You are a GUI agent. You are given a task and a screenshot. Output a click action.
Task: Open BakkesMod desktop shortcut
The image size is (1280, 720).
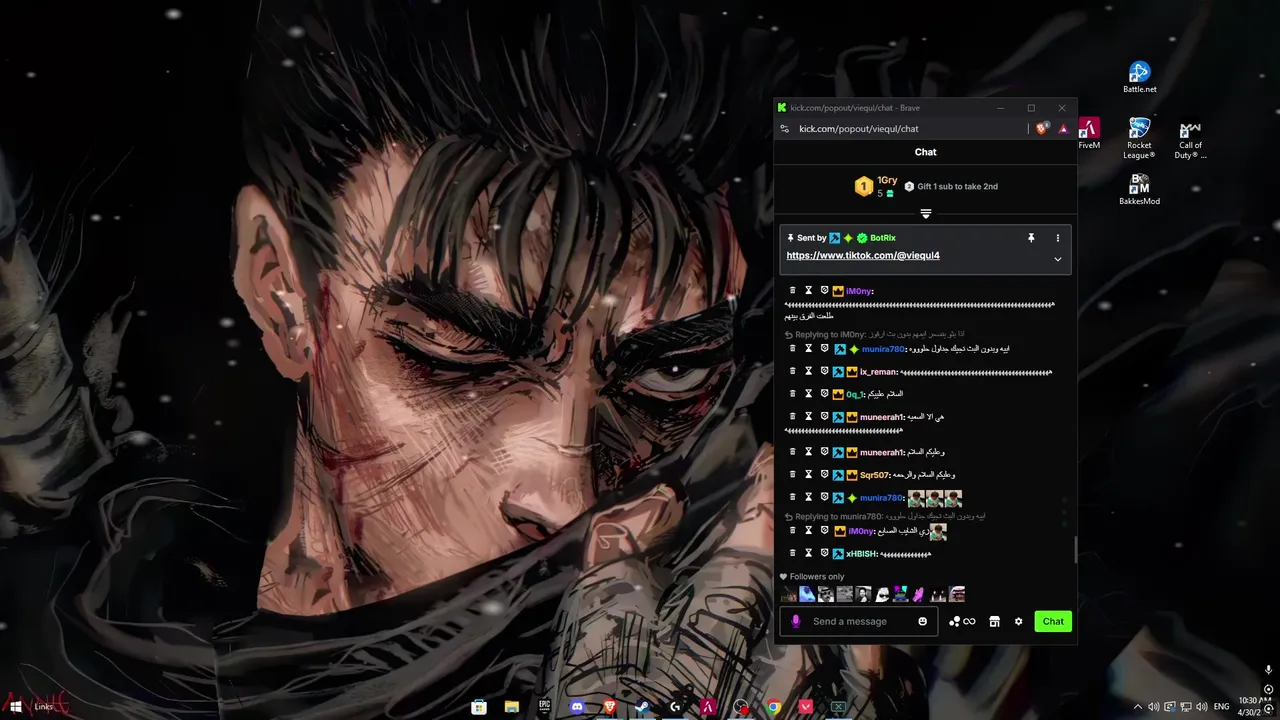1139,189
